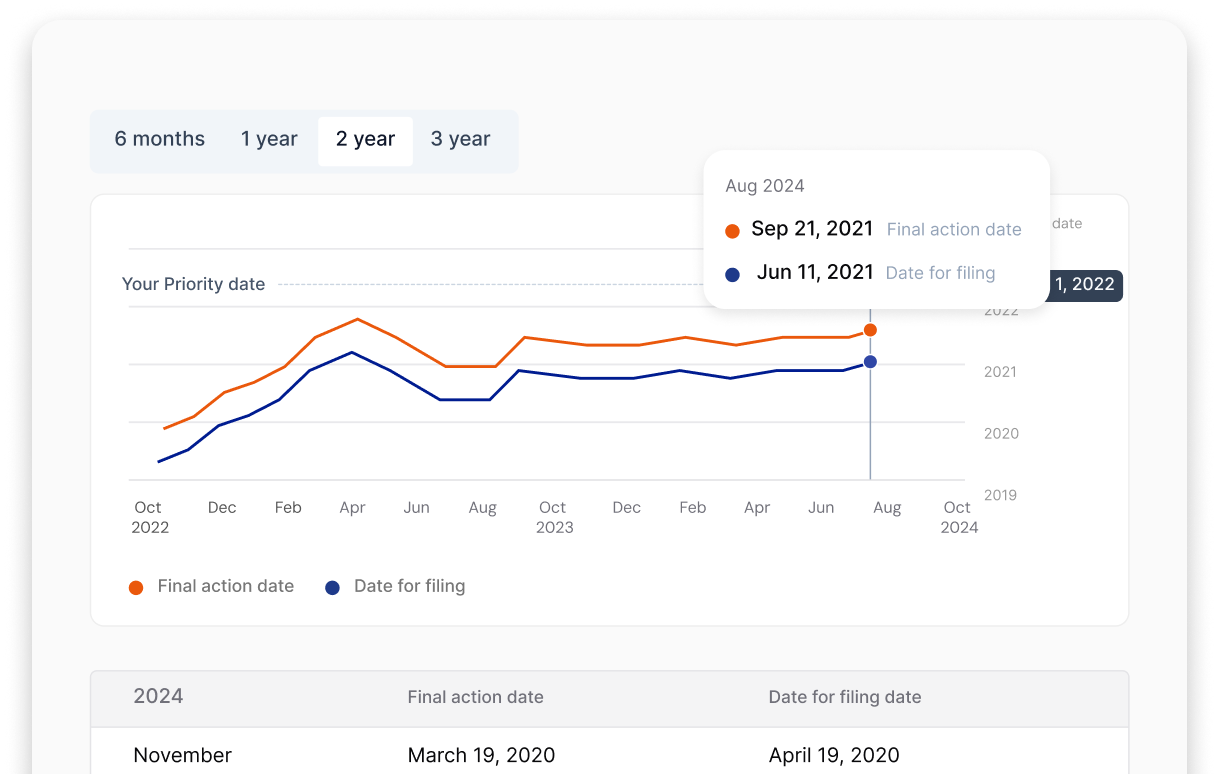The height and width of the screenshot is (774, 1214).
Task: Click the peak of the orange line near Apr
Action: click(x=357, y=320)
